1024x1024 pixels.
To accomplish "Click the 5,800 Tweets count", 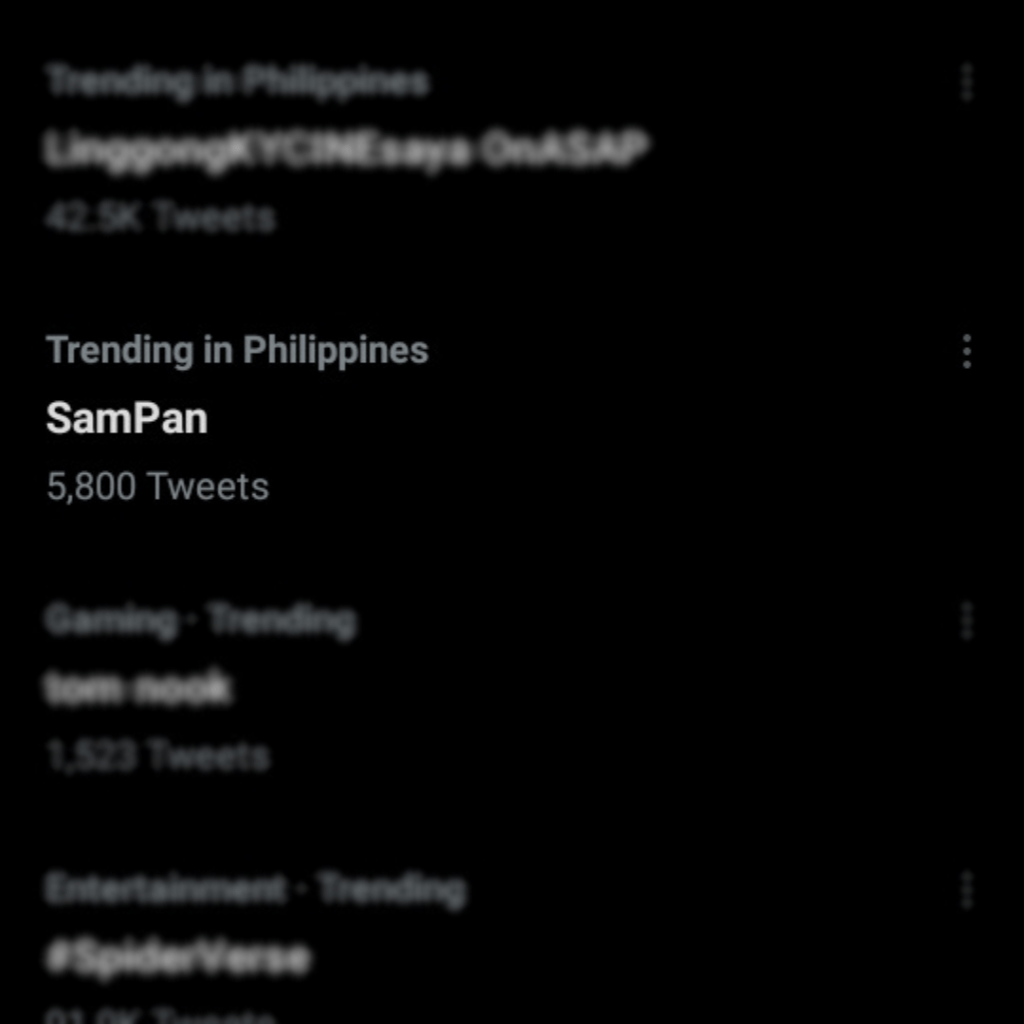I will pyautogui.click(x=157, y=487).
